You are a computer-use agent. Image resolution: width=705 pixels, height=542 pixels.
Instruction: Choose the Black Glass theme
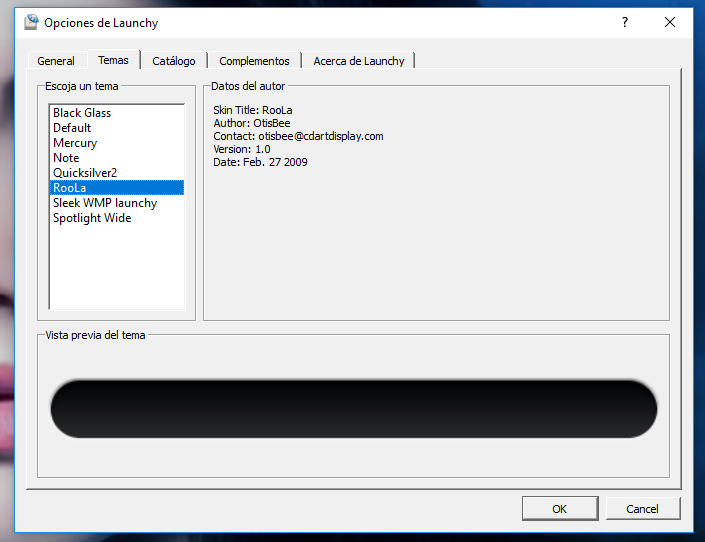click(x=117, y=113)
